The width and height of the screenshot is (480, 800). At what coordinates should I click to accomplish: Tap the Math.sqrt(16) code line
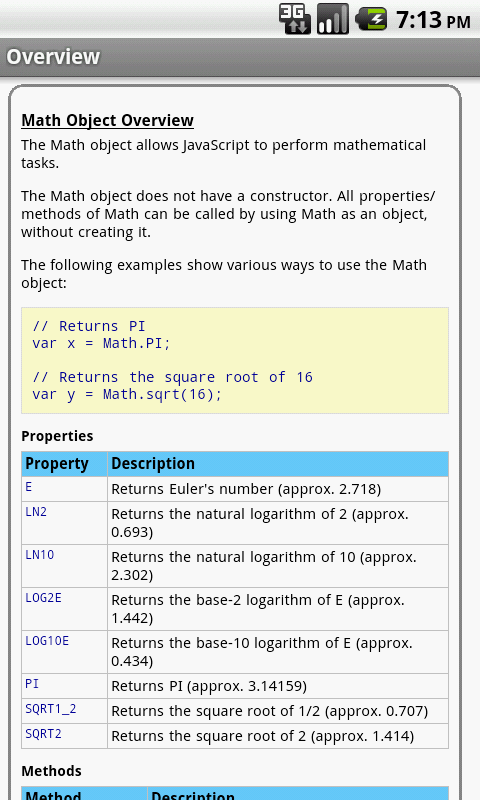(127, 394)
